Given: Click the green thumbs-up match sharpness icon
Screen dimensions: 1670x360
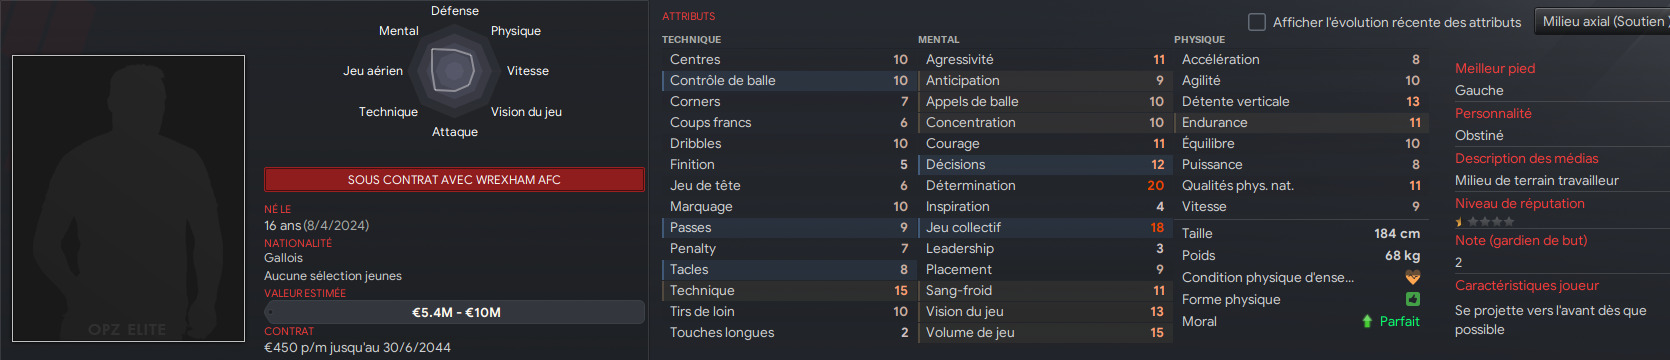Looking at the screenshot, I should pyautogui.click(x=1413, y=299).
